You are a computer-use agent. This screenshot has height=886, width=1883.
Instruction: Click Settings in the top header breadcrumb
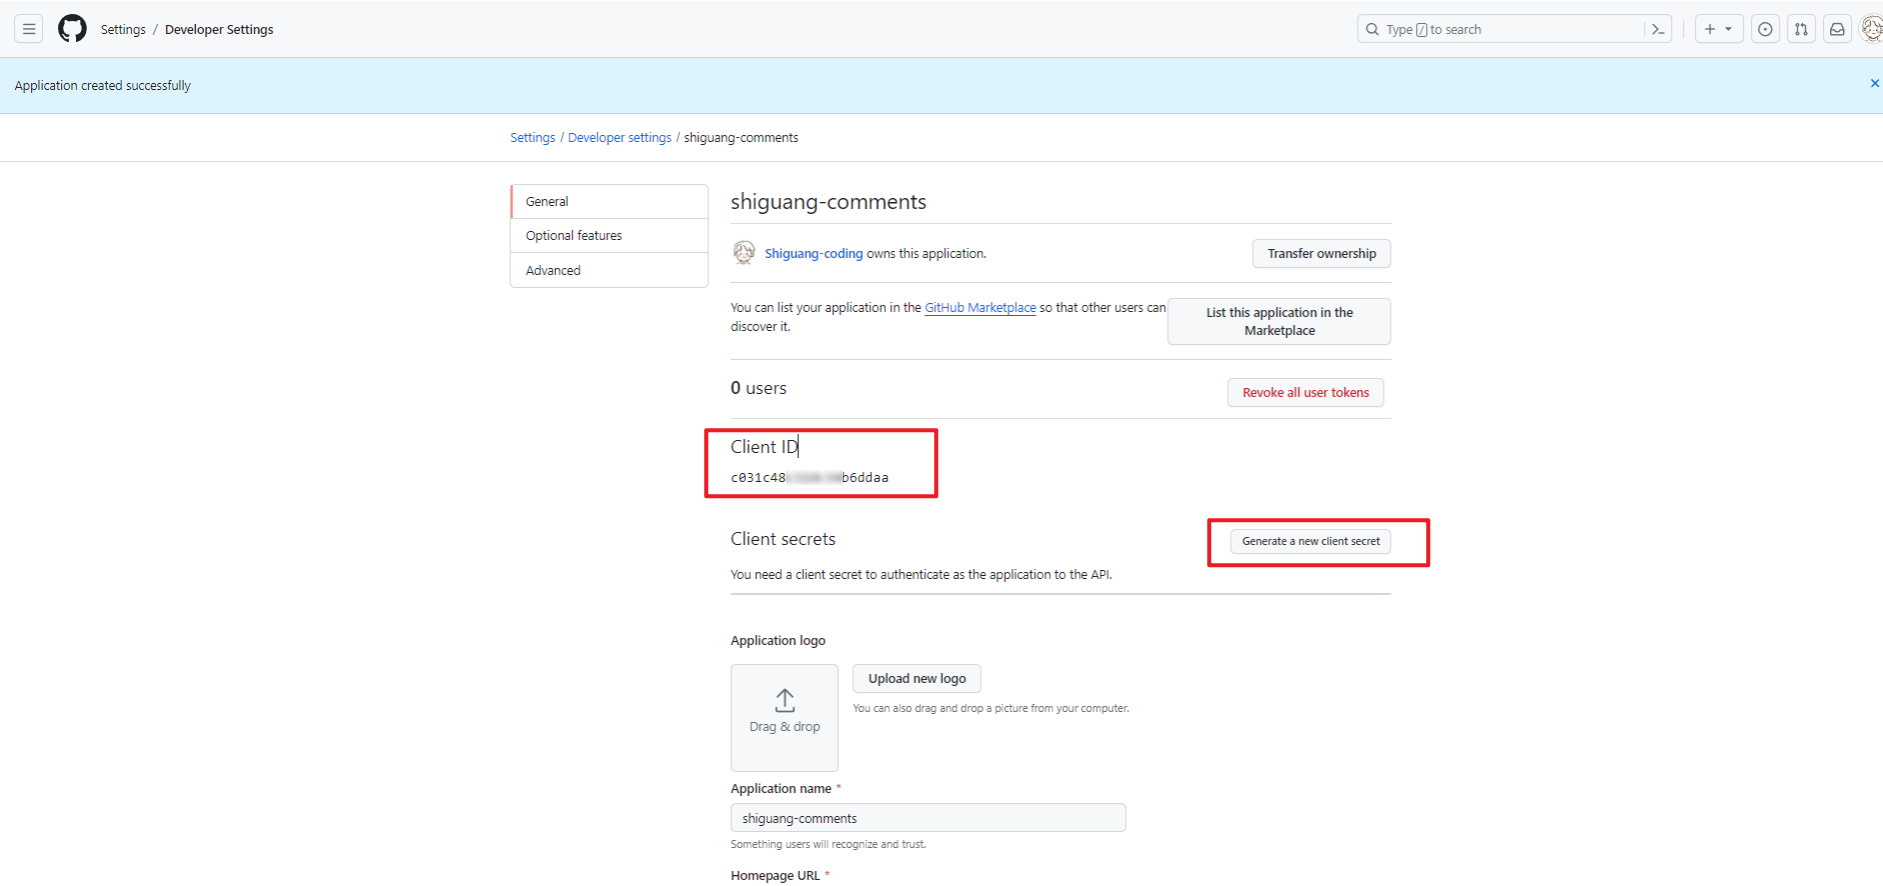[x=123, y=29]
